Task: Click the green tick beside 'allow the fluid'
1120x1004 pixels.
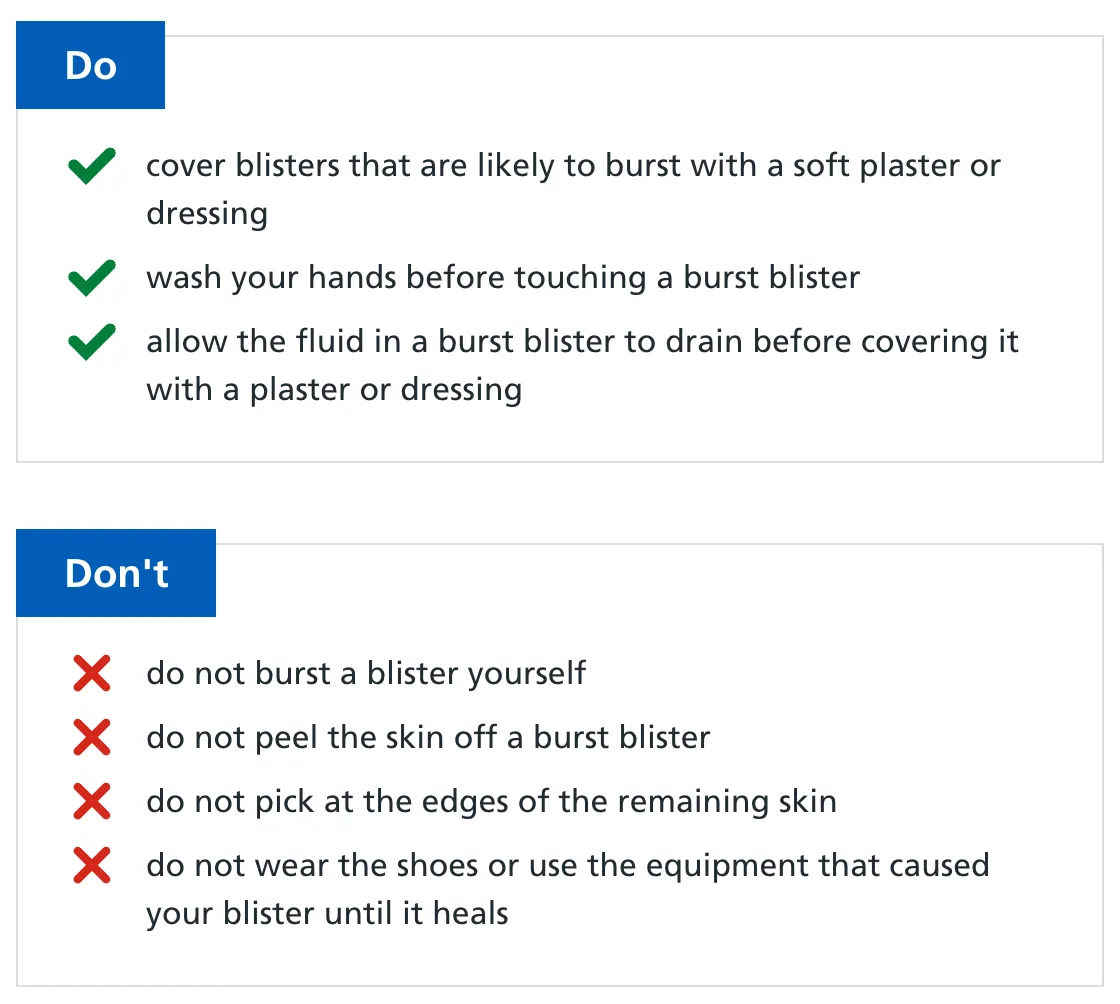Action: (x=92, y=342)
